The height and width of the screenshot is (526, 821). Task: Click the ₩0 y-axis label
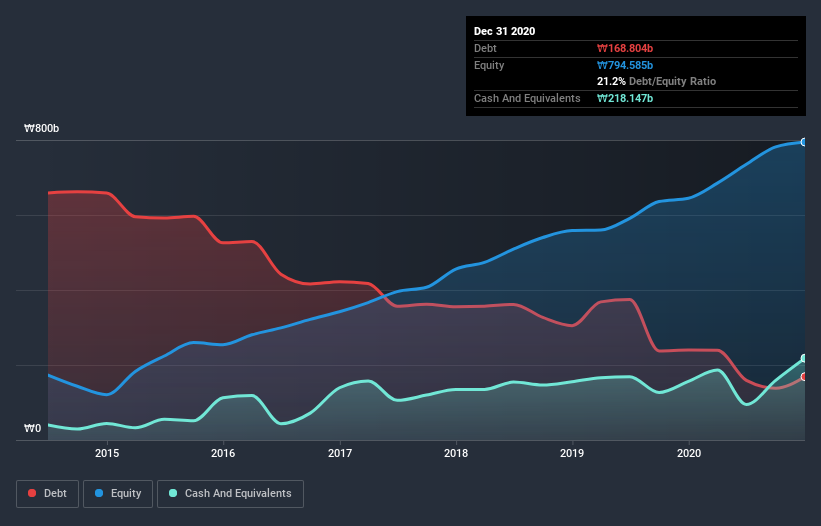32,429
